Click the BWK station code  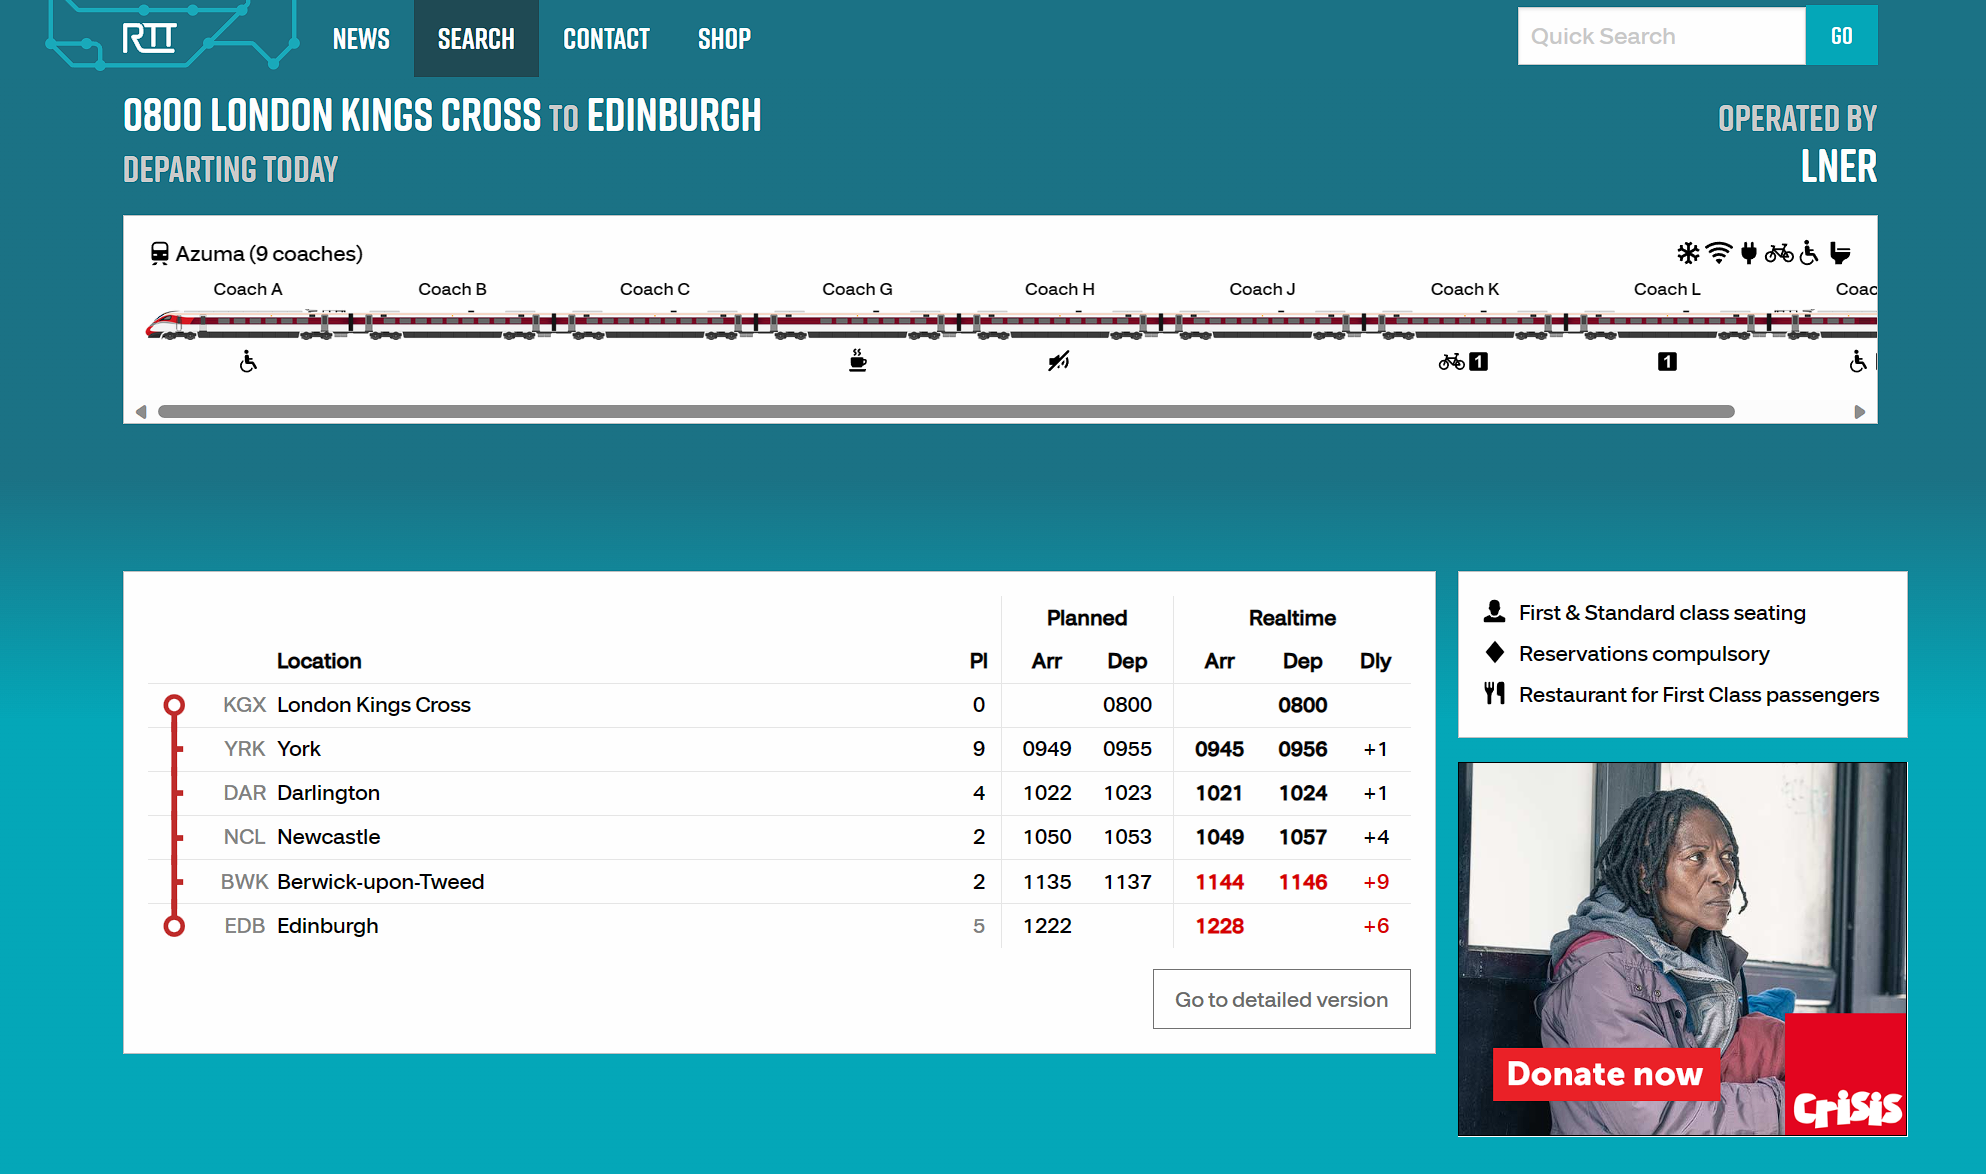click(x=244, y=882)
